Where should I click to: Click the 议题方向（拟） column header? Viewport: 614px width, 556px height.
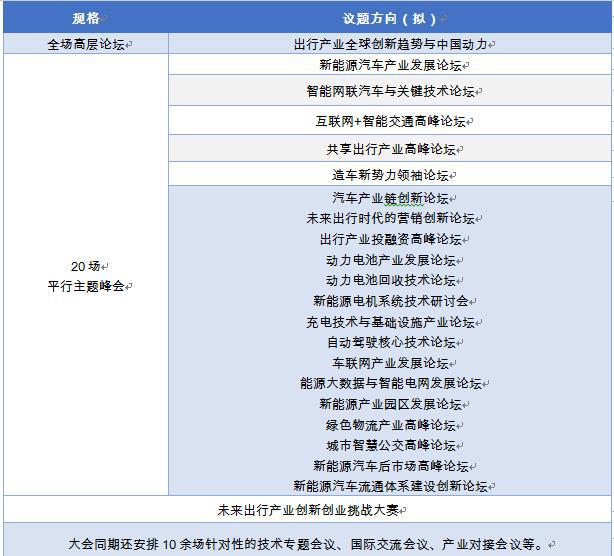point(389,18)
